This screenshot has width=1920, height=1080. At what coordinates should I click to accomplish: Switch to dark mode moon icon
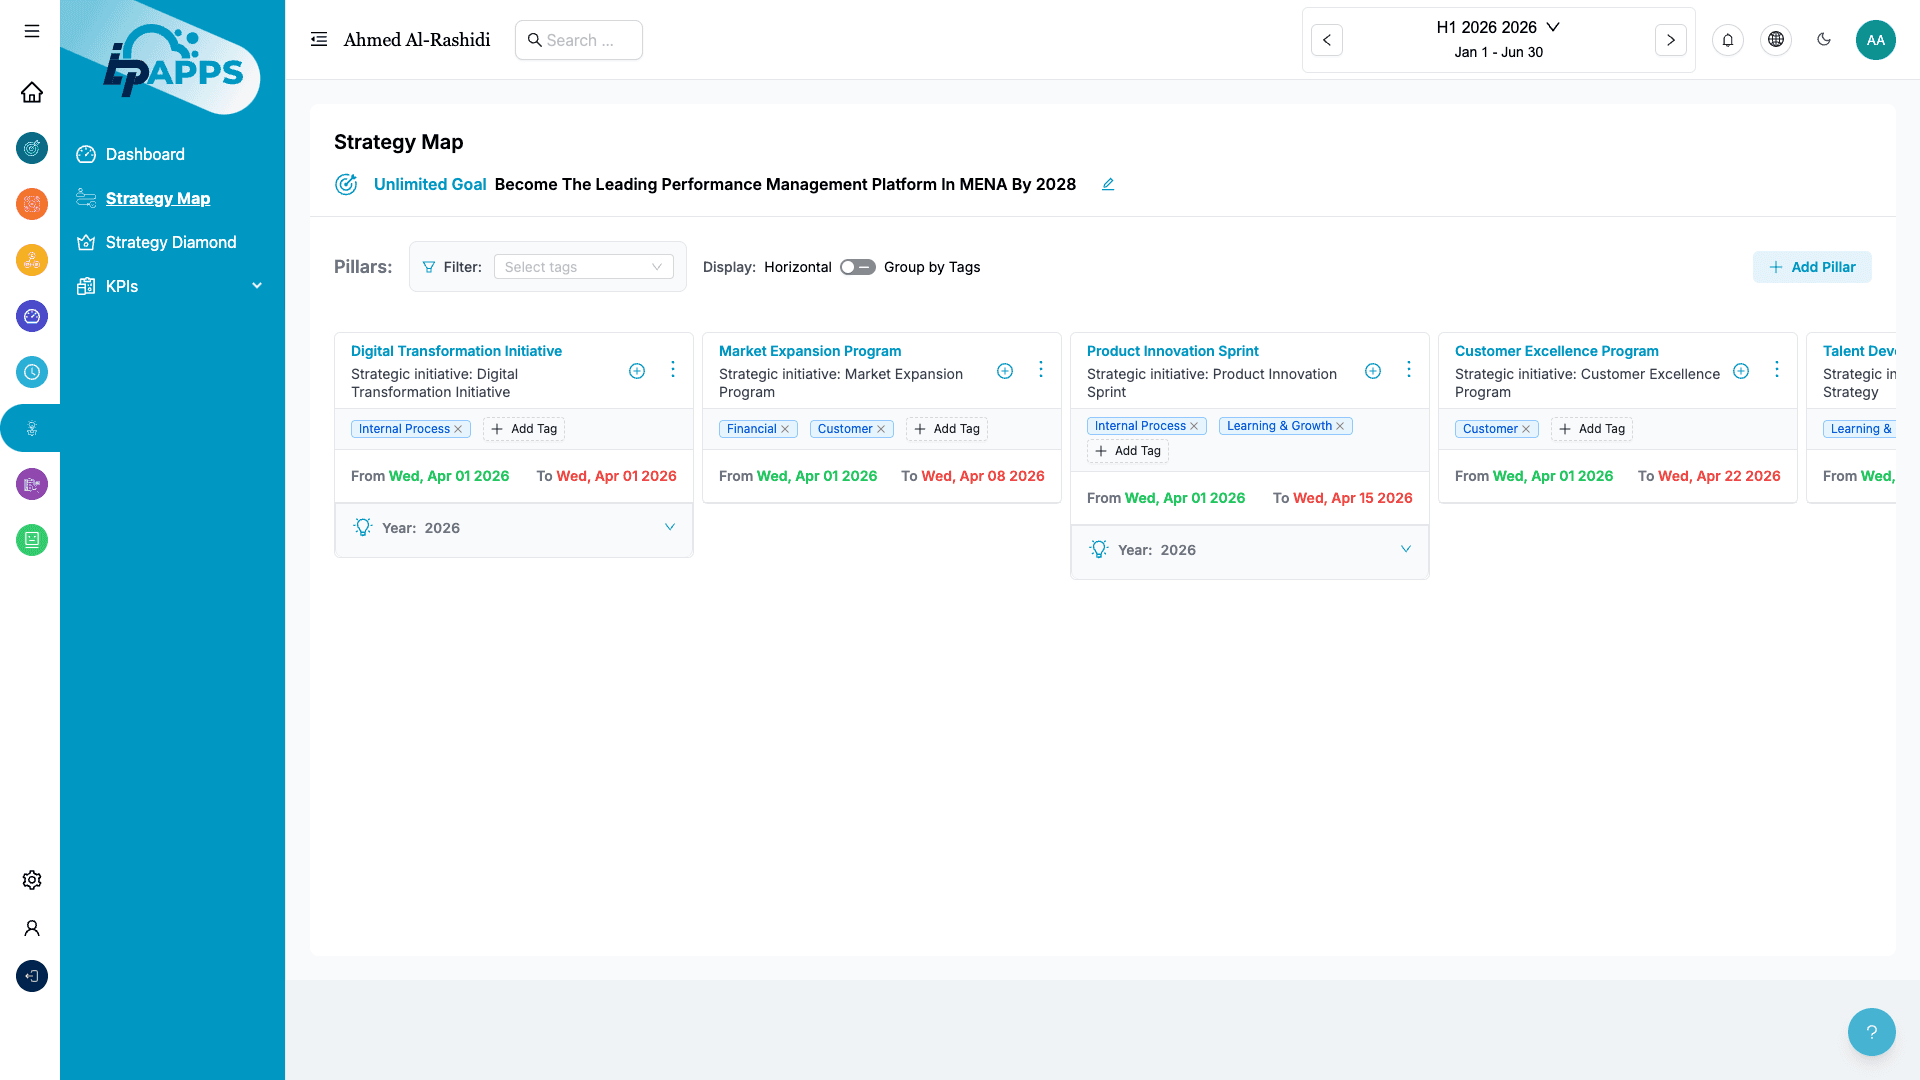1823,40
